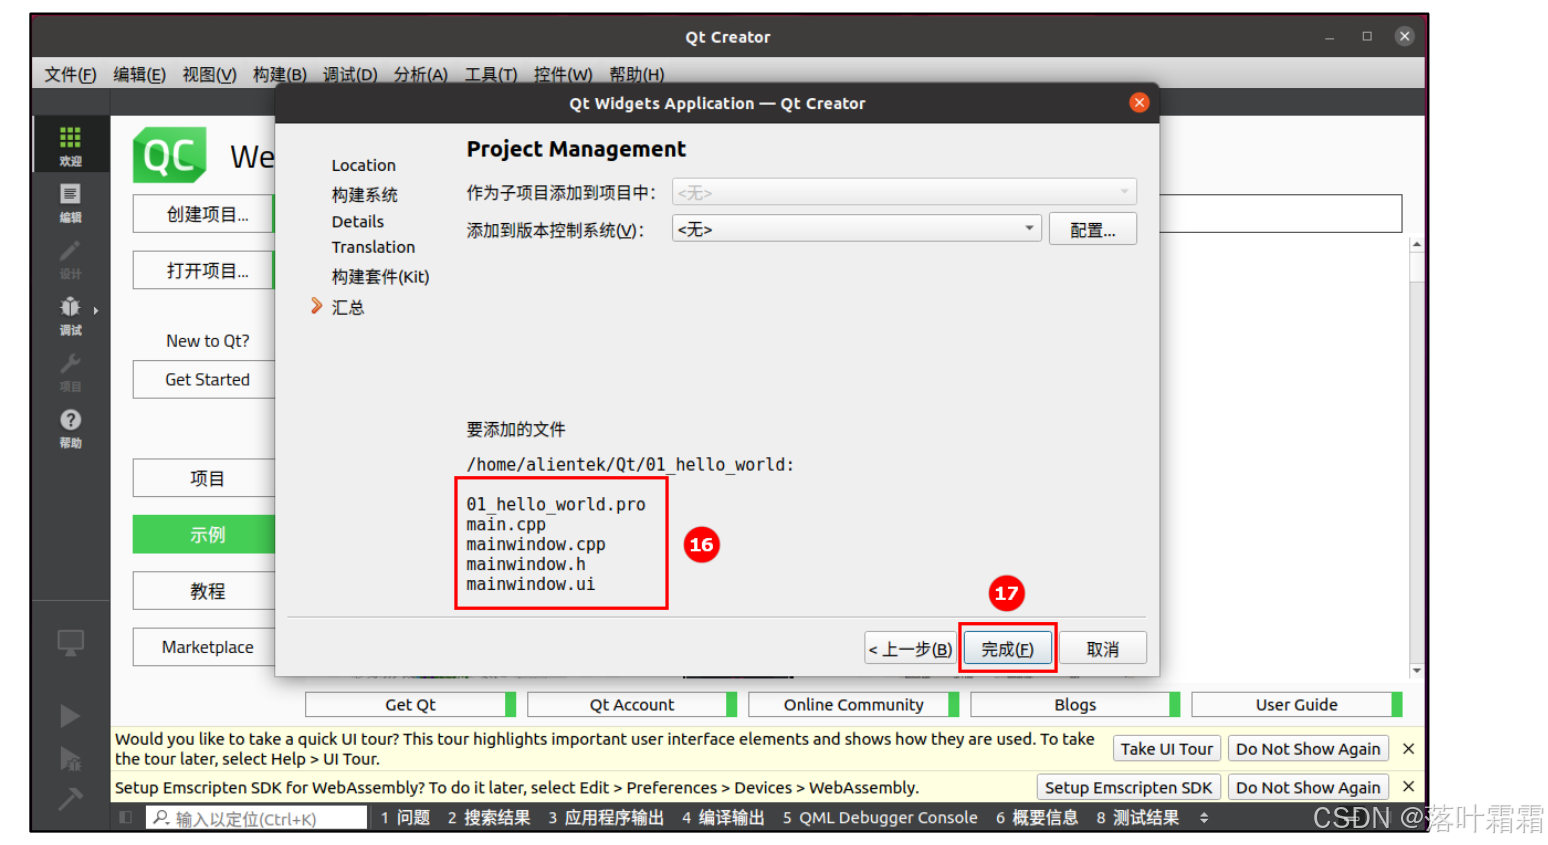
Task: Click the 取消 cancel button
Action: coord(1103,649)
